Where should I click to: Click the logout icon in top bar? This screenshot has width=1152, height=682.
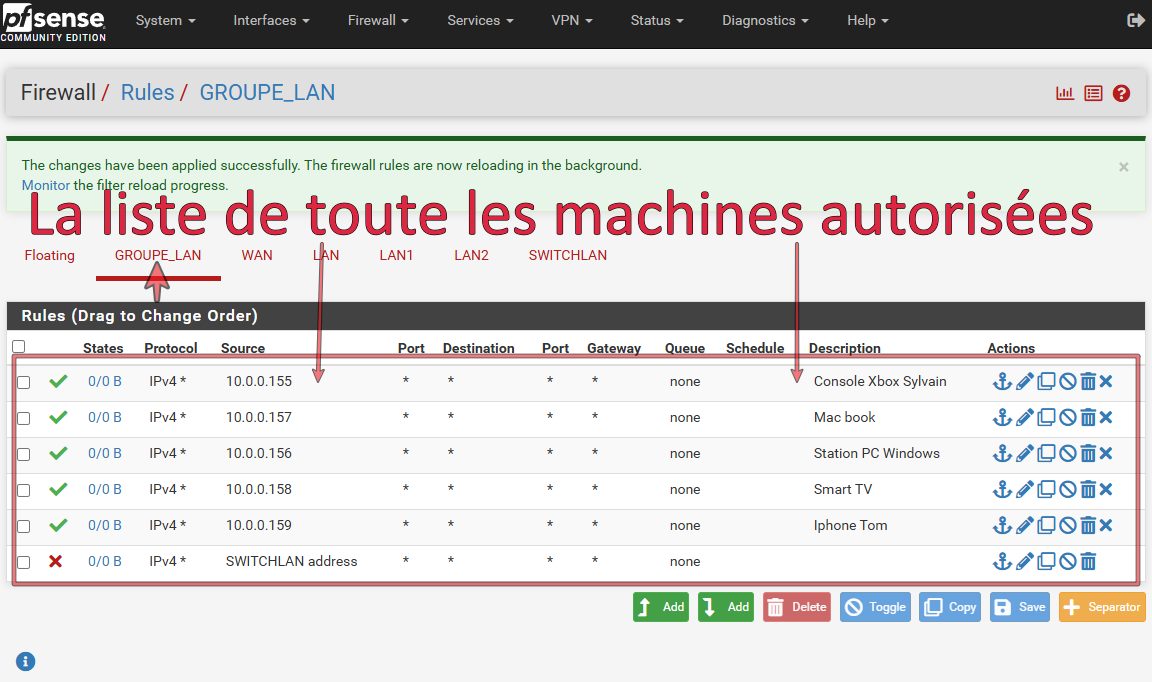tap(1136, 20)
